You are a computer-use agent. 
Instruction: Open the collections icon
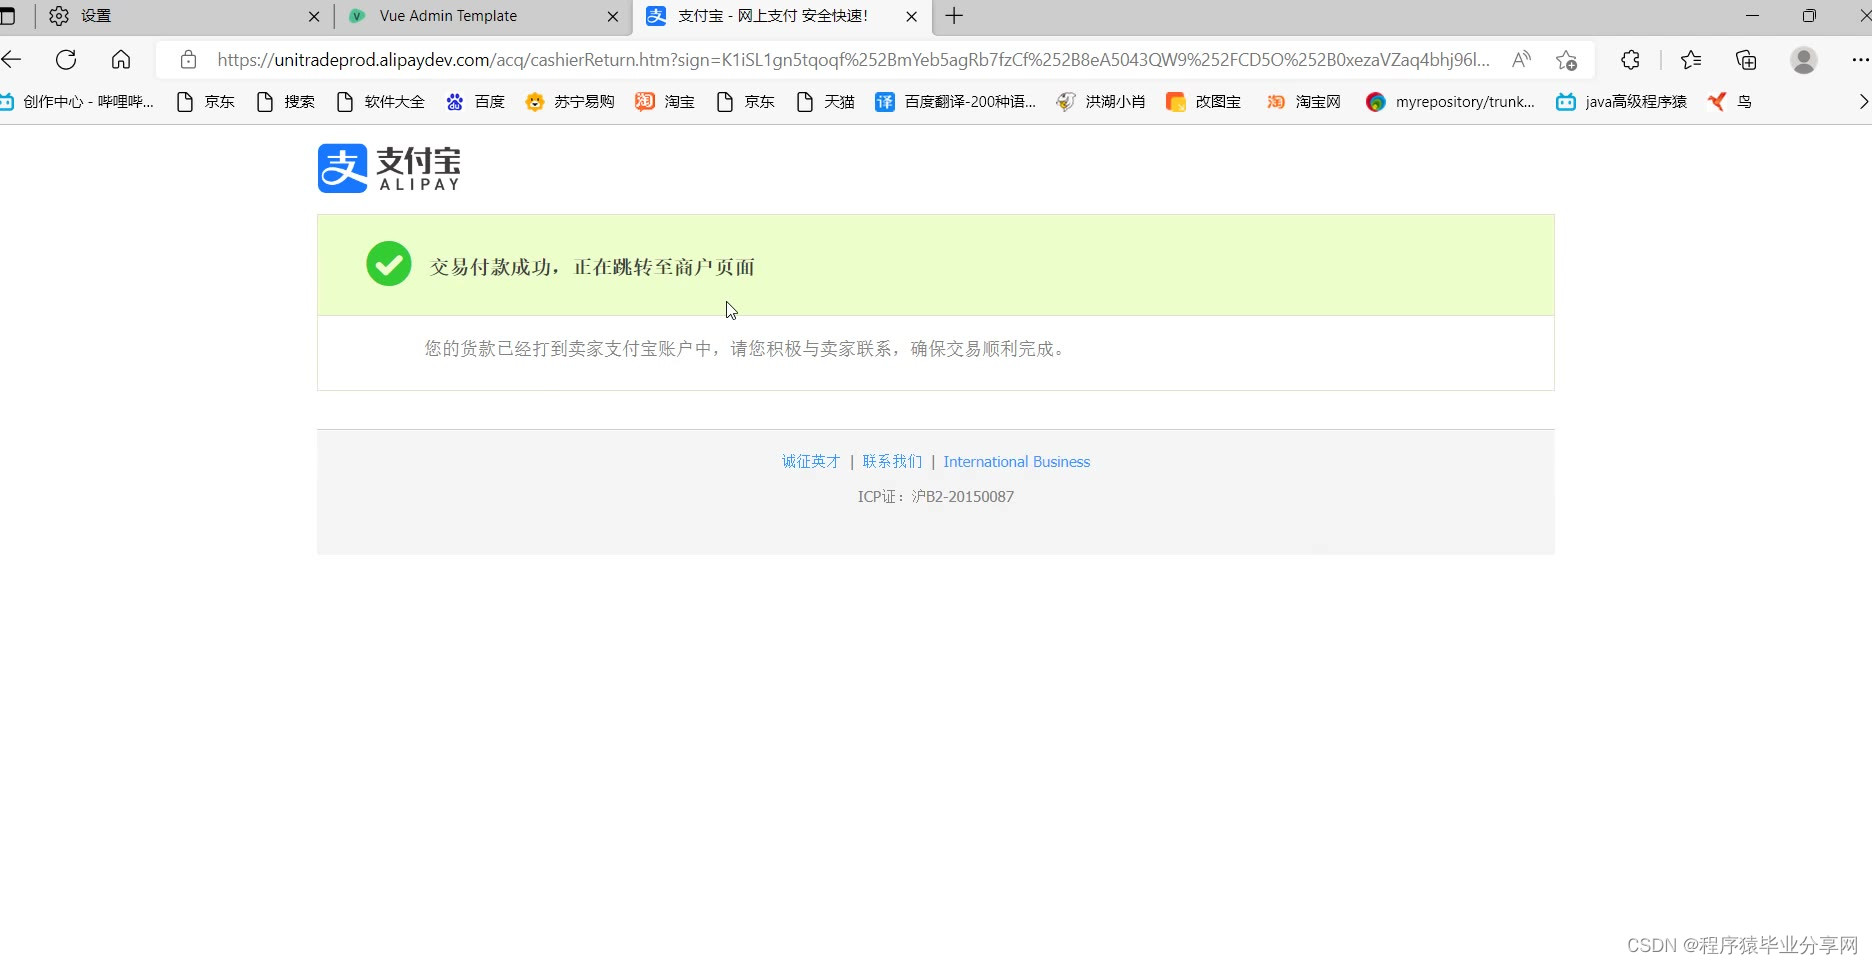(1746, 60)
